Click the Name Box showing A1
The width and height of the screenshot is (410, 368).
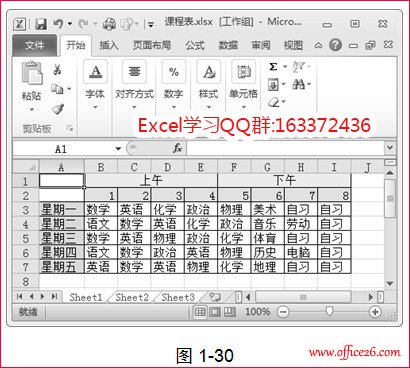tap(61, 149)
